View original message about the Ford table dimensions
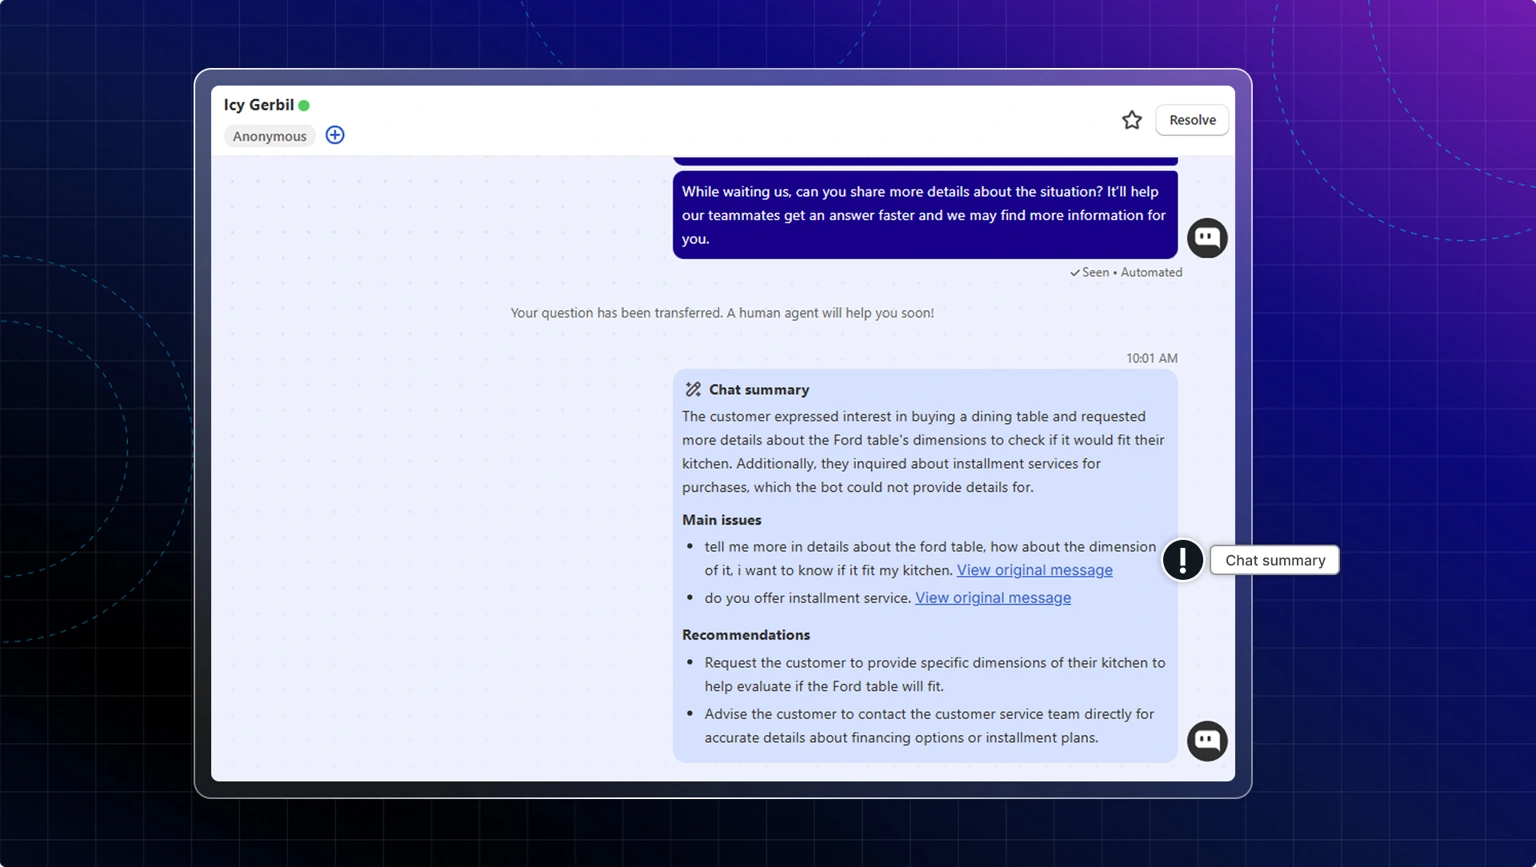Screen dimensions: 1536x867 coord(1034,570)
